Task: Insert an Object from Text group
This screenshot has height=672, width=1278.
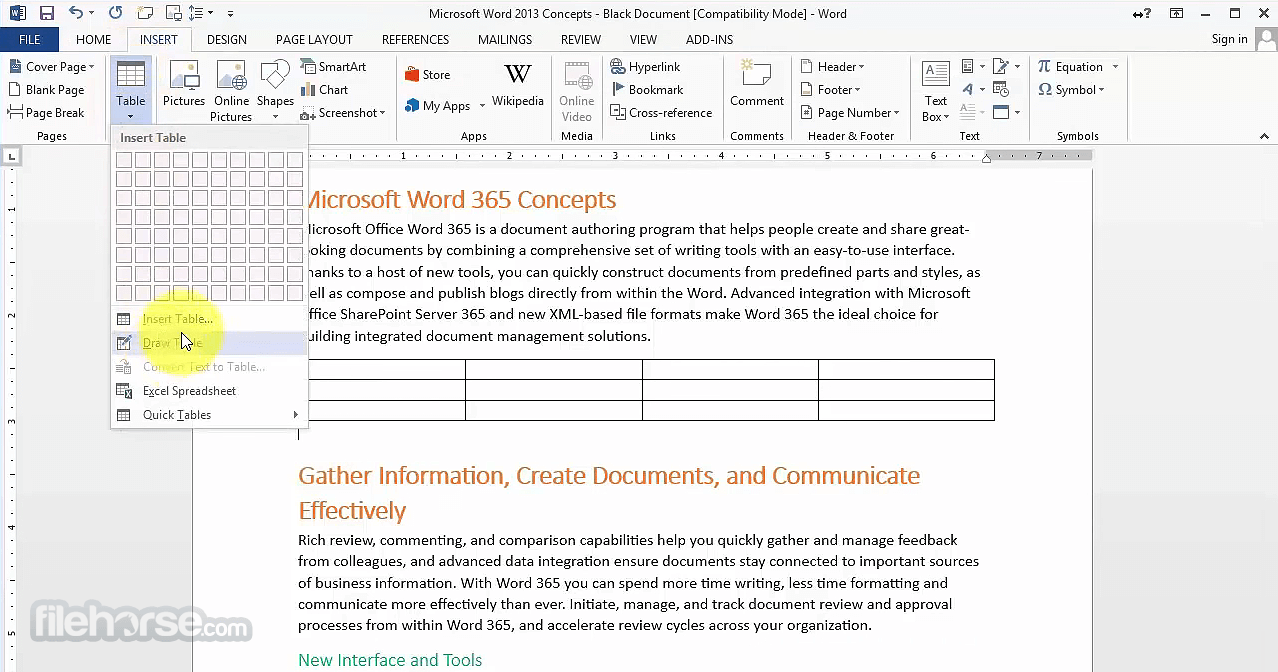Action: coord(1005,113)
